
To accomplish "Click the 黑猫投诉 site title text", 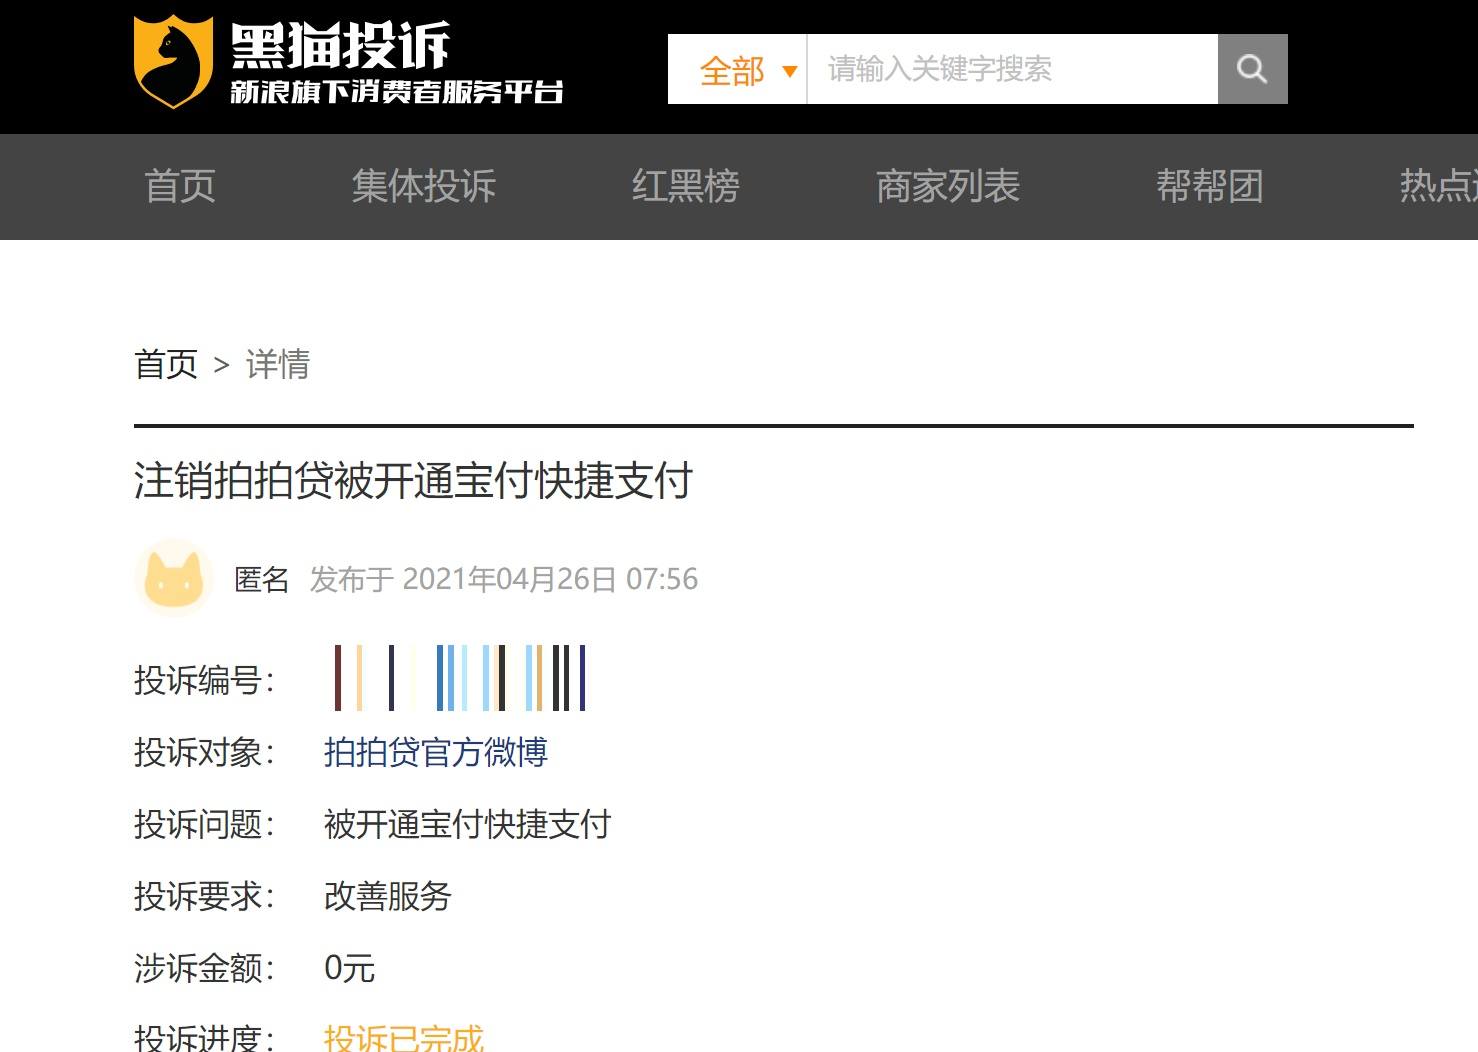I will click(340, 45).
